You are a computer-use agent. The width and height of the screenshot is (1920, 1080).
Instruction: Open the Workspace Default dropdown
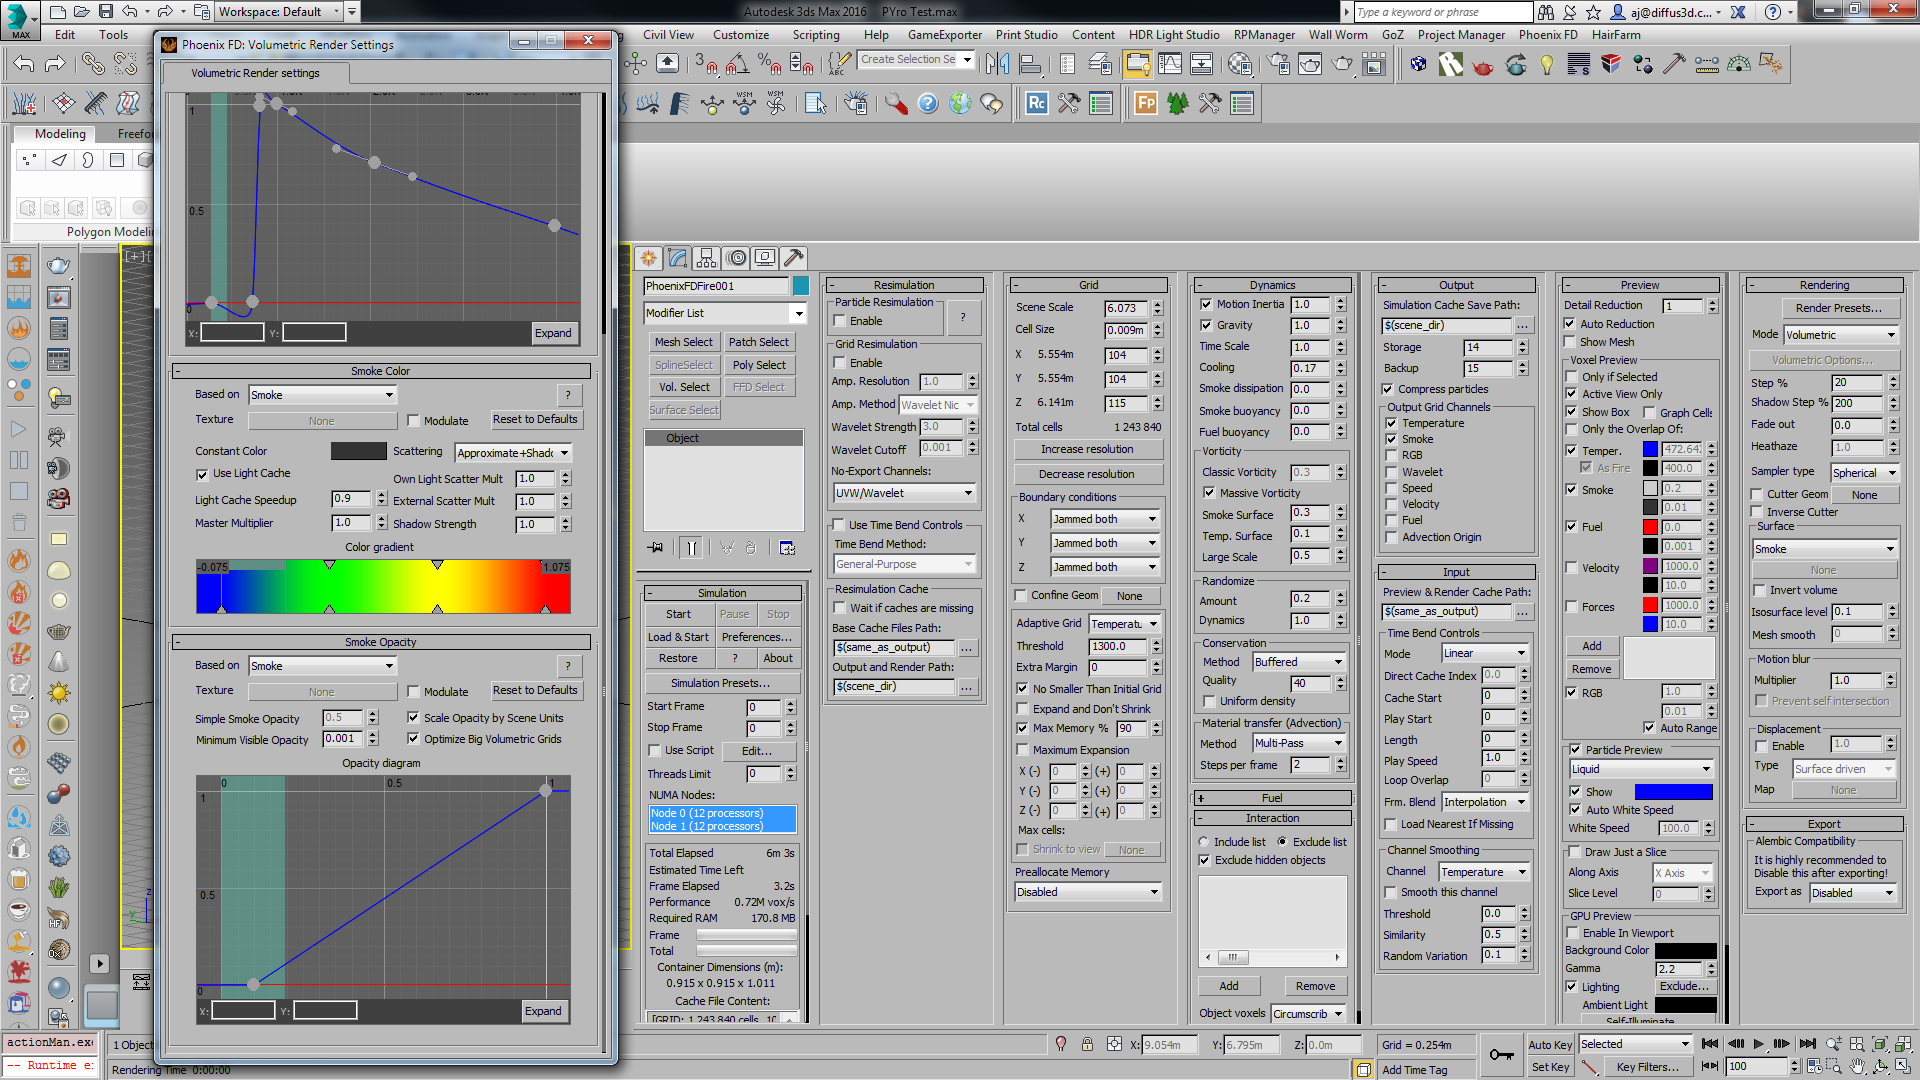pyautogui.click(x=279, y=12)
